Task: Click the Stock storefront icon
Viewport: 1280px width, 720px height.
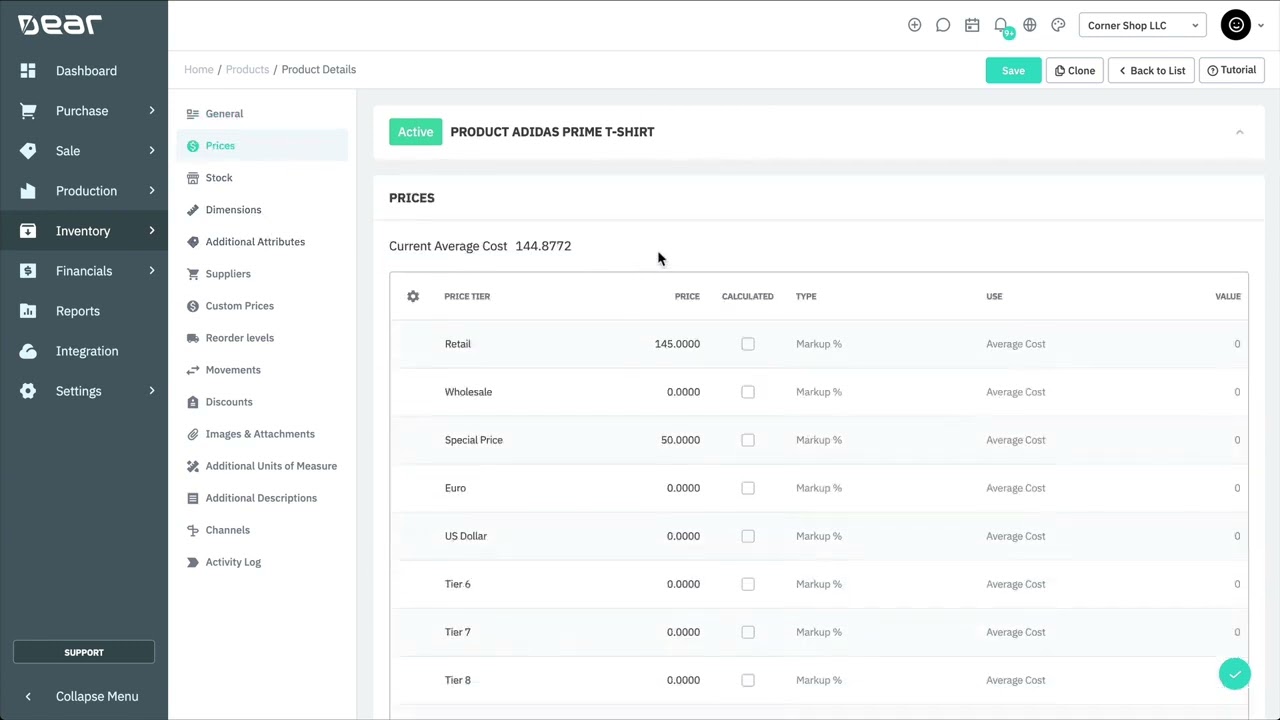Action: tap(193, 178)
